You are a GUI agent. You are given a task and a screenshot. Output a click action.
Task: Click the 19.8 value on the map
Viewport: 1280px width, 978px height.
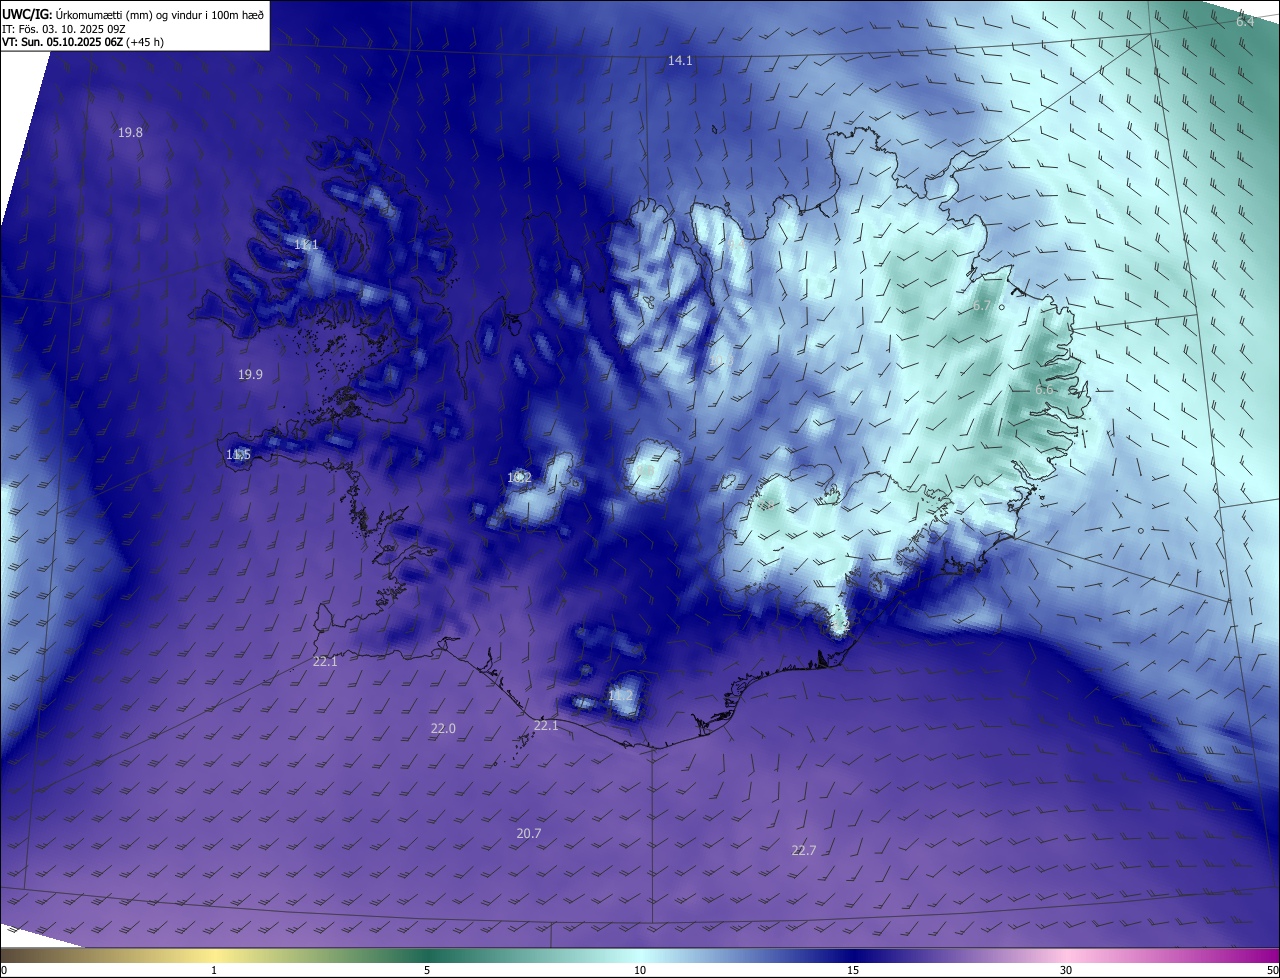pos(130,133)
